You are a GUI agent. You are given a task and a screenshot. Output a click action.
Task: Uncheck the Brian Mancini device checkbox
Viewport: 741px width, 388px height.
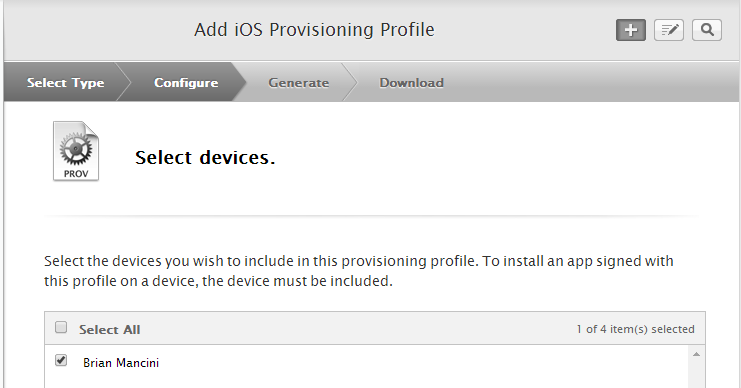coord(61,360)
